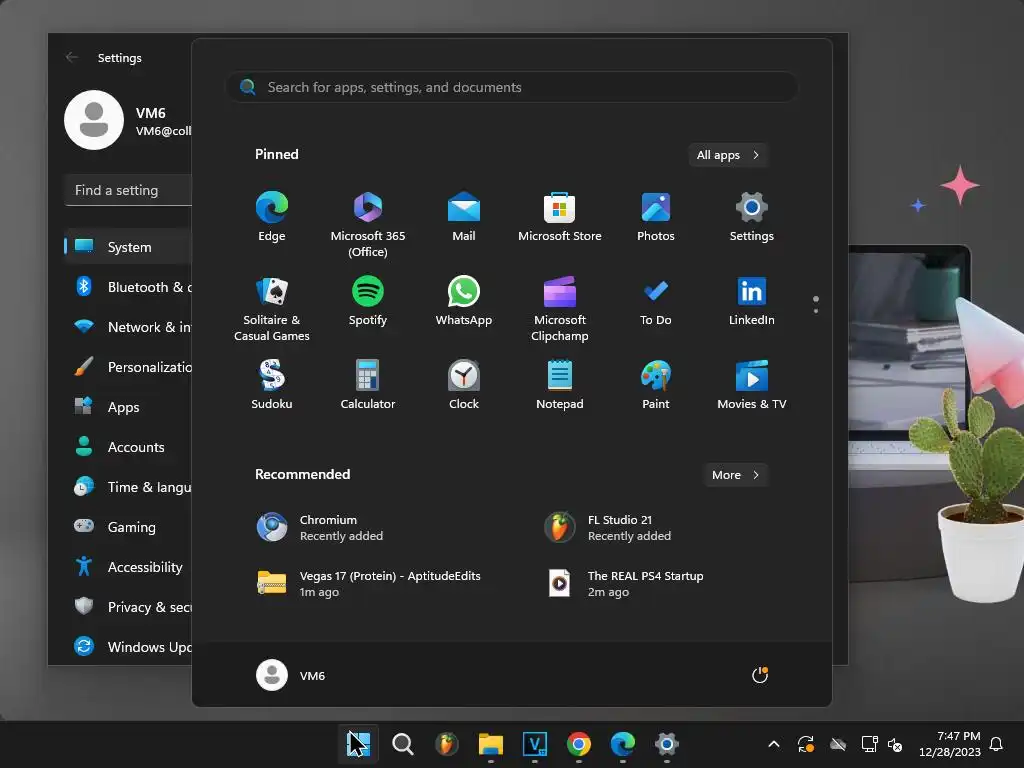Screen dimensions: 1024x768
Task: Launch the Photos app
Action: coord(656,217)
